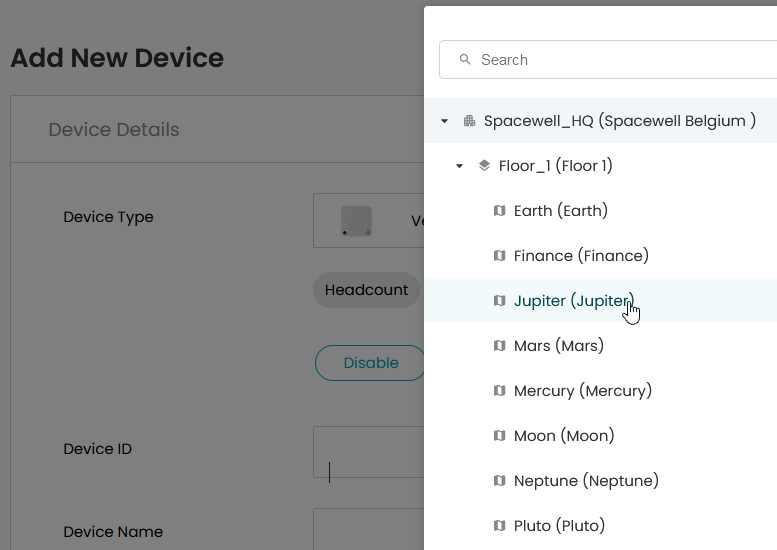
Task: Click the Device ID label
Action: tap(98, 449)
